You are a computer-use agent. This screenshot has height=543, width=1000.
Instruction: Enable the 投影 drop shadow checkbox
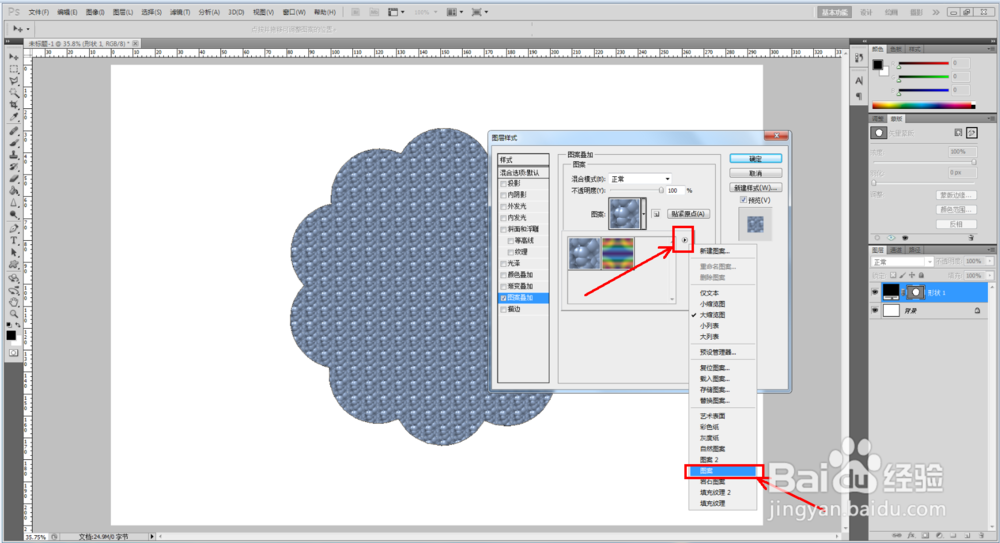tap(503, 184)
